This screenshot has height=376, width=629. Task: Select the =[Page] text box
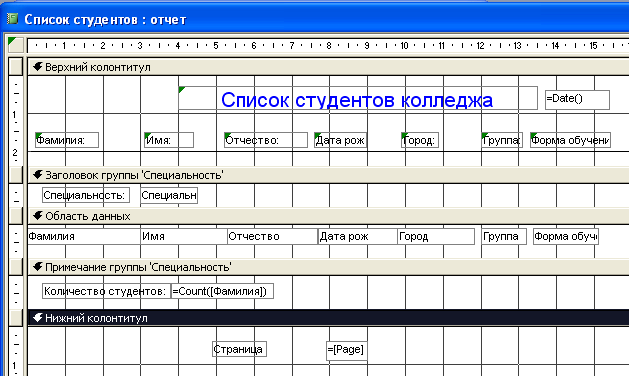pyautogui.click(x=347, y=350)
